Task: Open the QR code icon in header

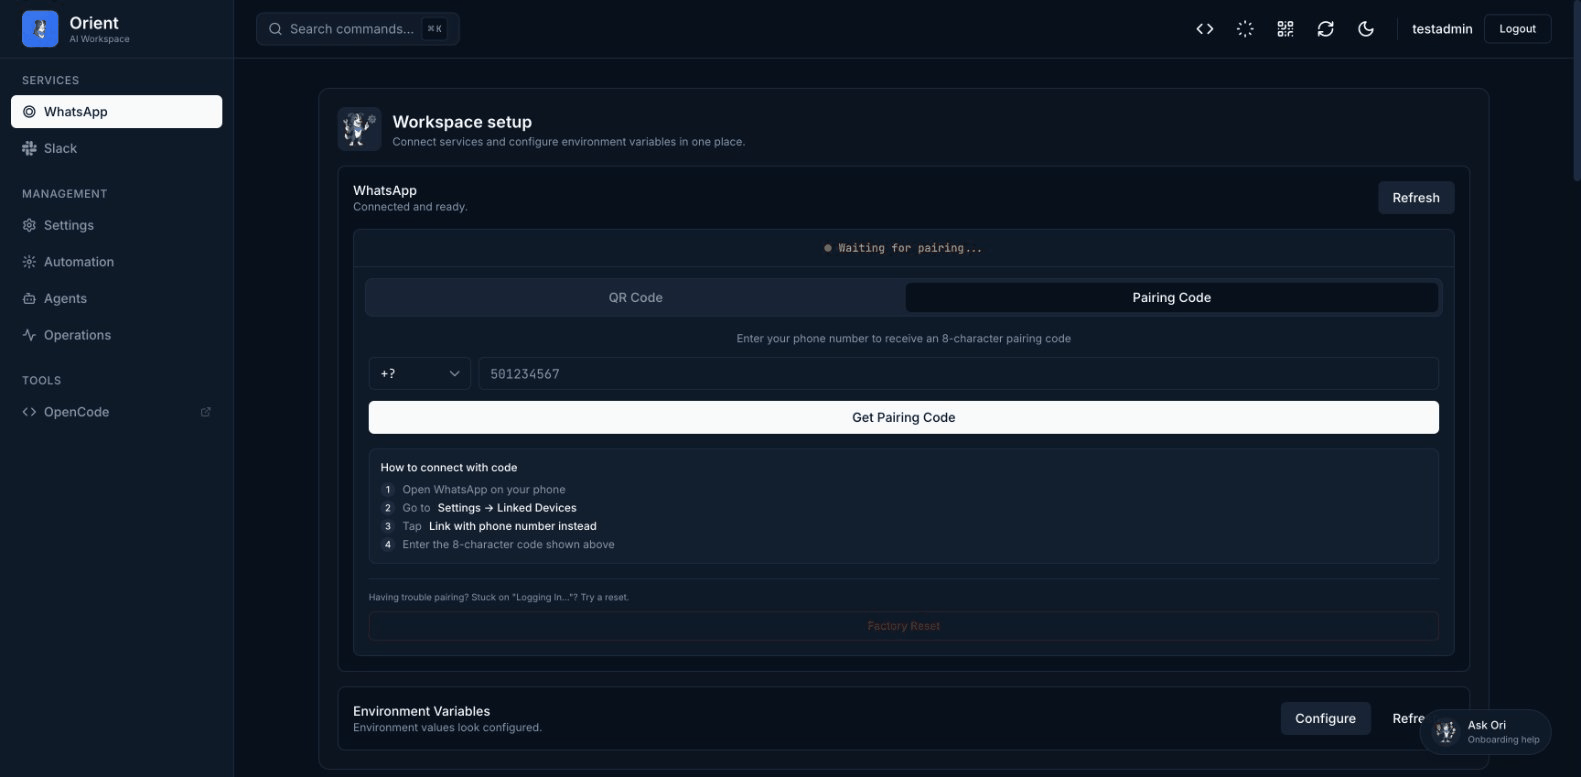Action: [x=1285, y=29]
